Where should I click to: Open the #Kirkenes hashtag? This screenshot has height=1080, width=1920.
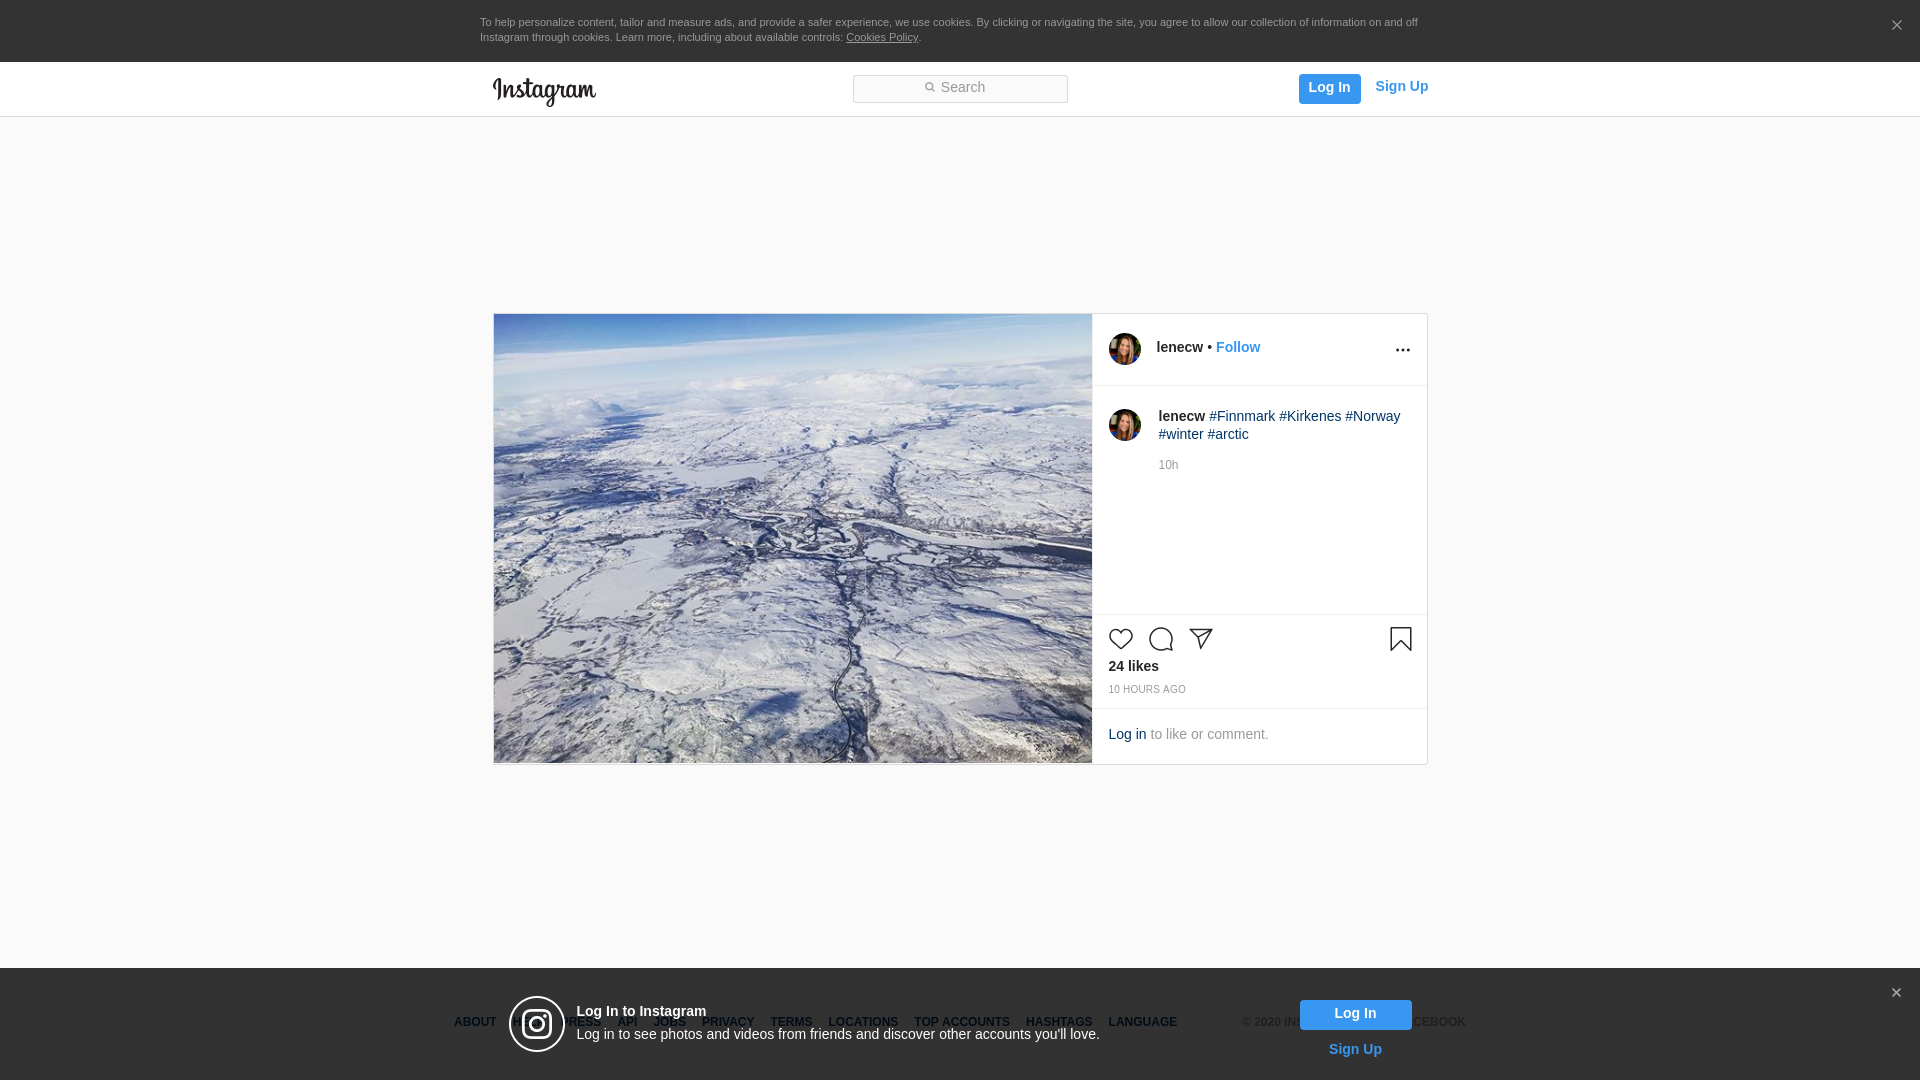click(1309, 416)
